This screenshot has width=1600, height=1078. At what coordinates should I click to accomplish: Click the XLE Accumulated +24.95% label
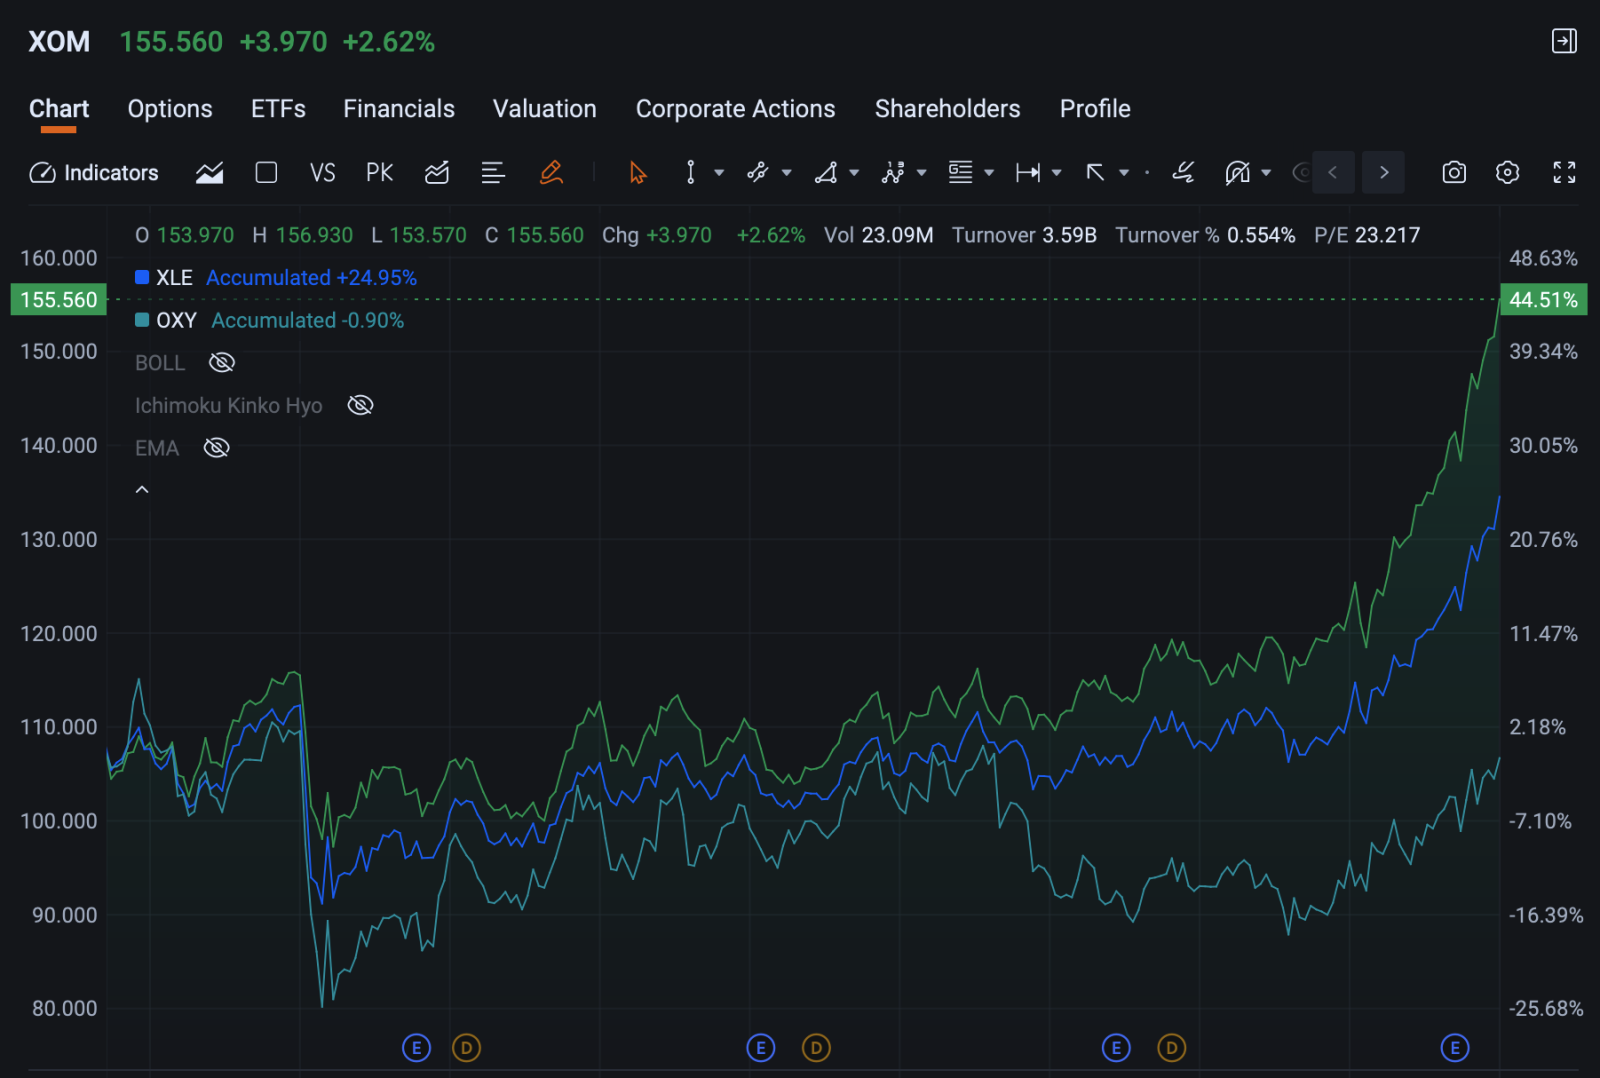pyautogui.click(x=311, y=278)
